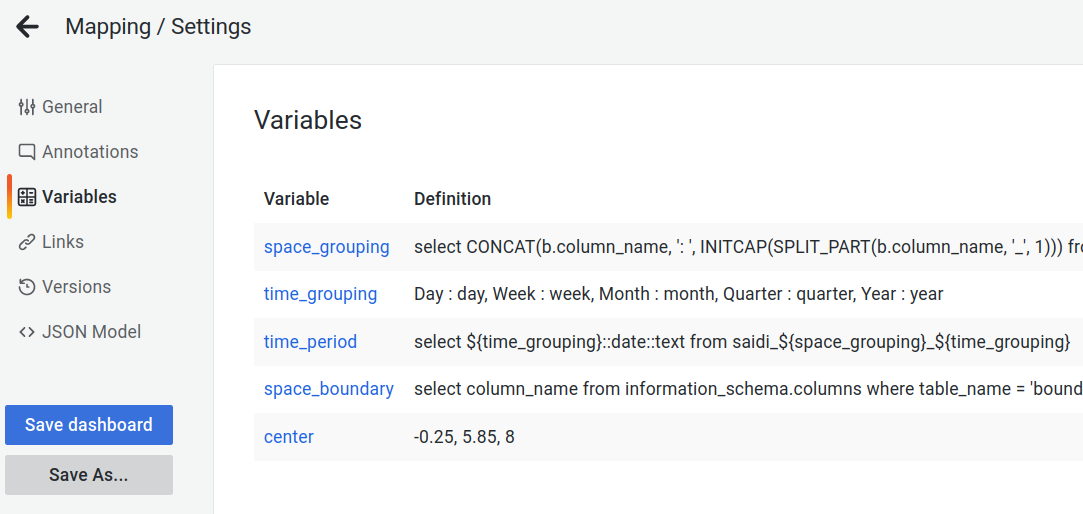The width and height of the screenshot is (1083, 514).
Task: Click the JSON Model code icon
Action: point(27,332)
